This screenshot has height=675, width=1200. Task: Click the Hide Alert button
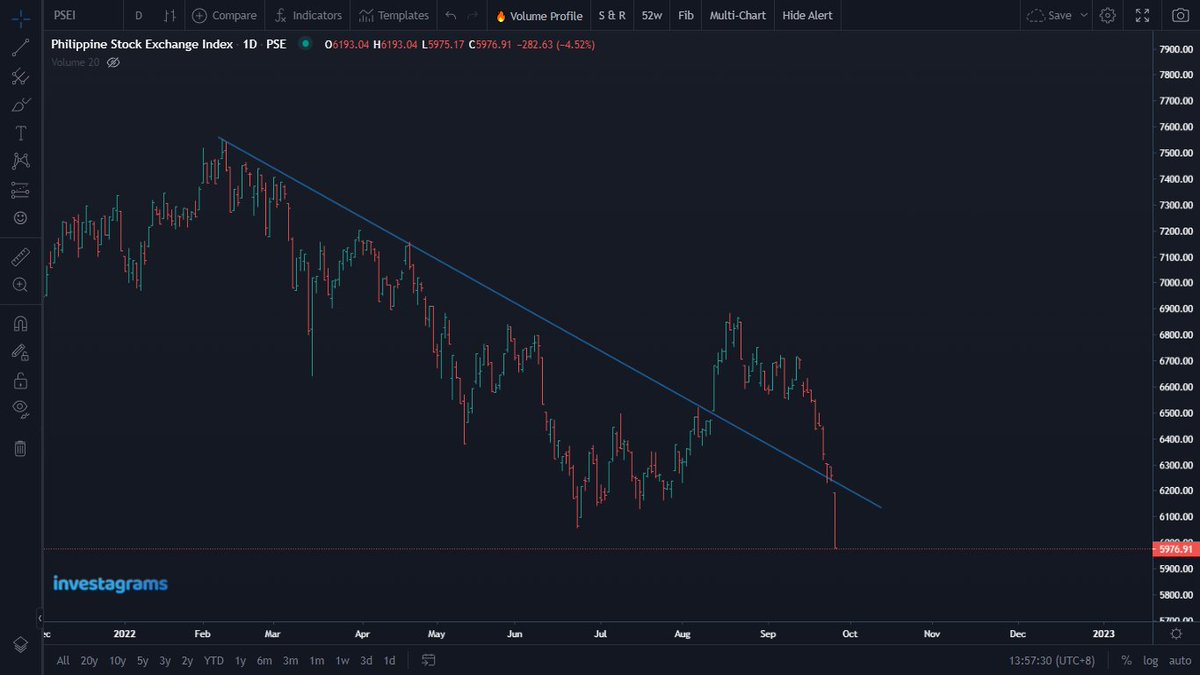807,15
